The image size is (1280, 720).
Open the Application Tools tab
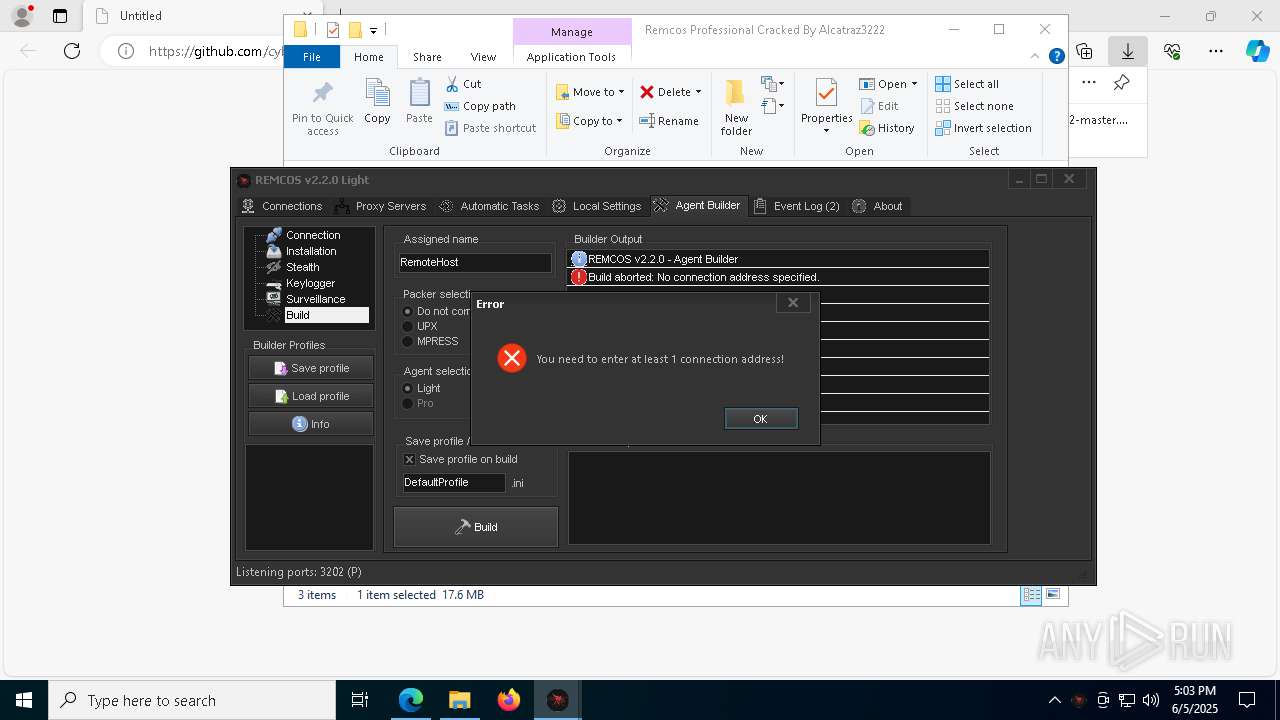571,57
